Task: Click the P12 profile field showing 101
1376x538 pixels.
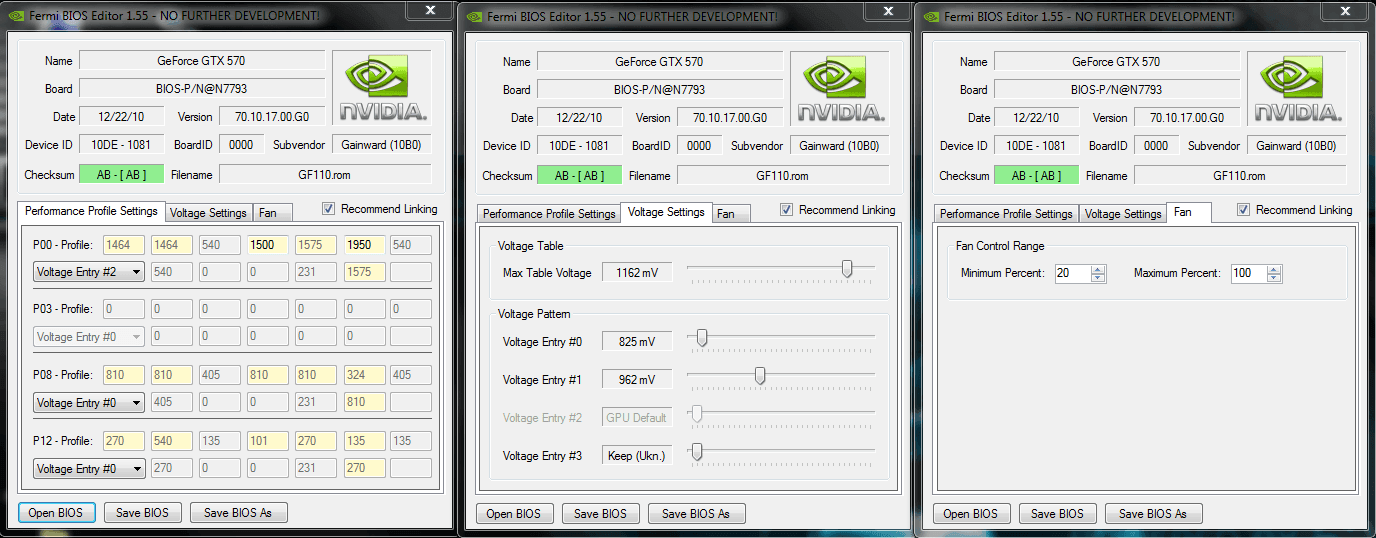Action: (x=267, y=441)
